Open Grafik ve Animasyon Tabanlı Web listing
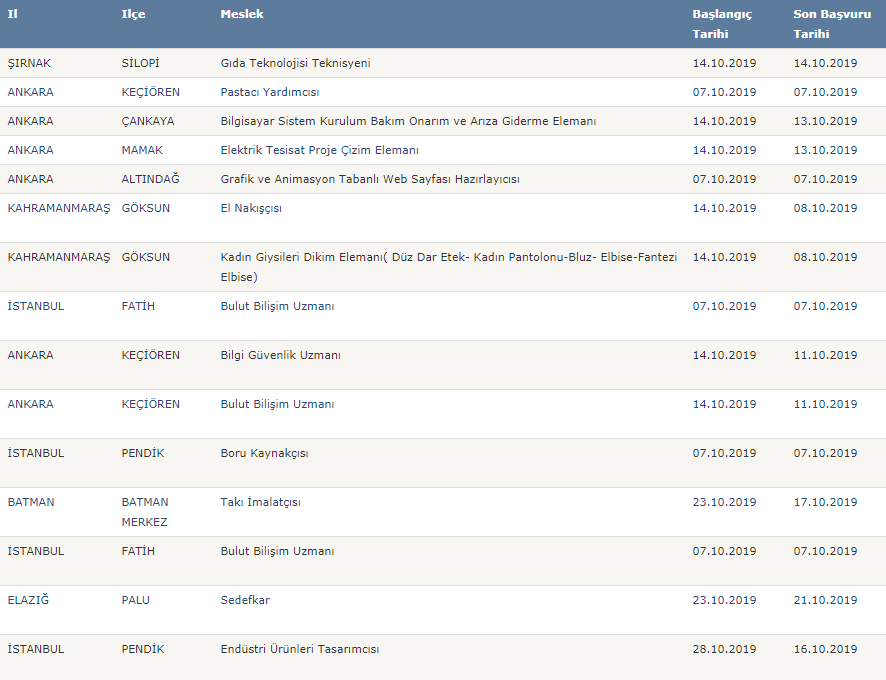Image resolution: width=886 pixels, height=680 pixels. coord(370,179)
